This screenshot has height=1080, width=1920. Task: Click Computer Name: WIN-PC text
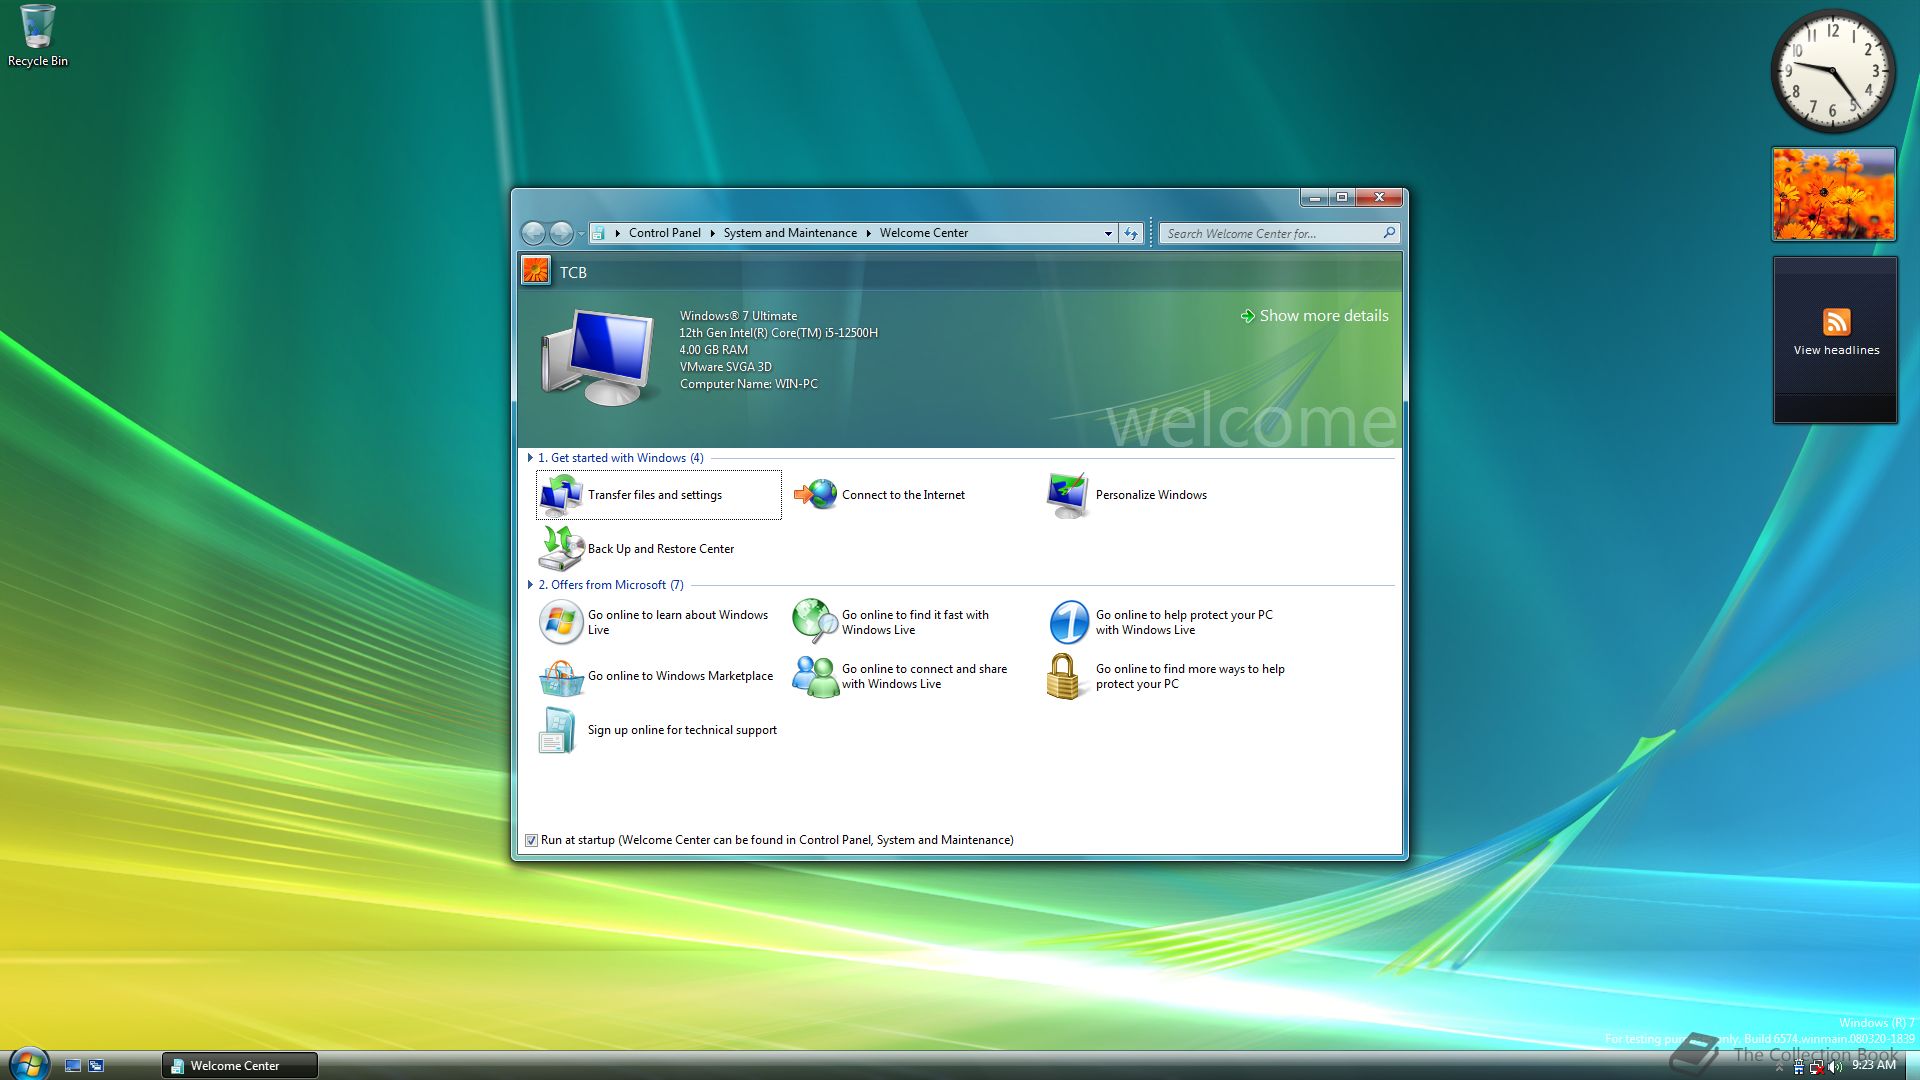[x=749, y=384]
